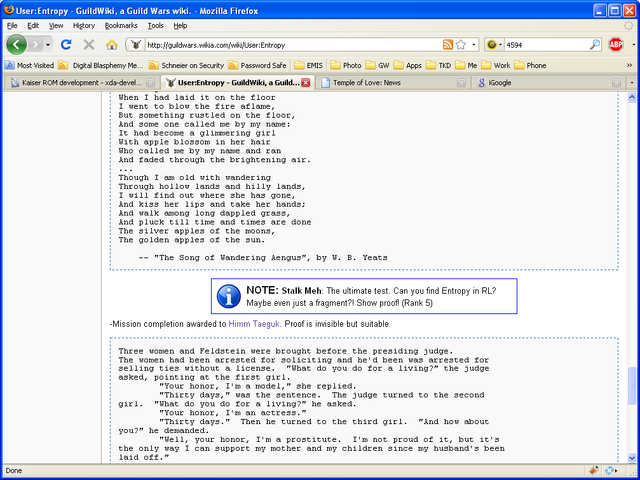The image size is (640, 480).
Task: Click 'The golden apples of the sun.' line
Action: pos(191,240)
